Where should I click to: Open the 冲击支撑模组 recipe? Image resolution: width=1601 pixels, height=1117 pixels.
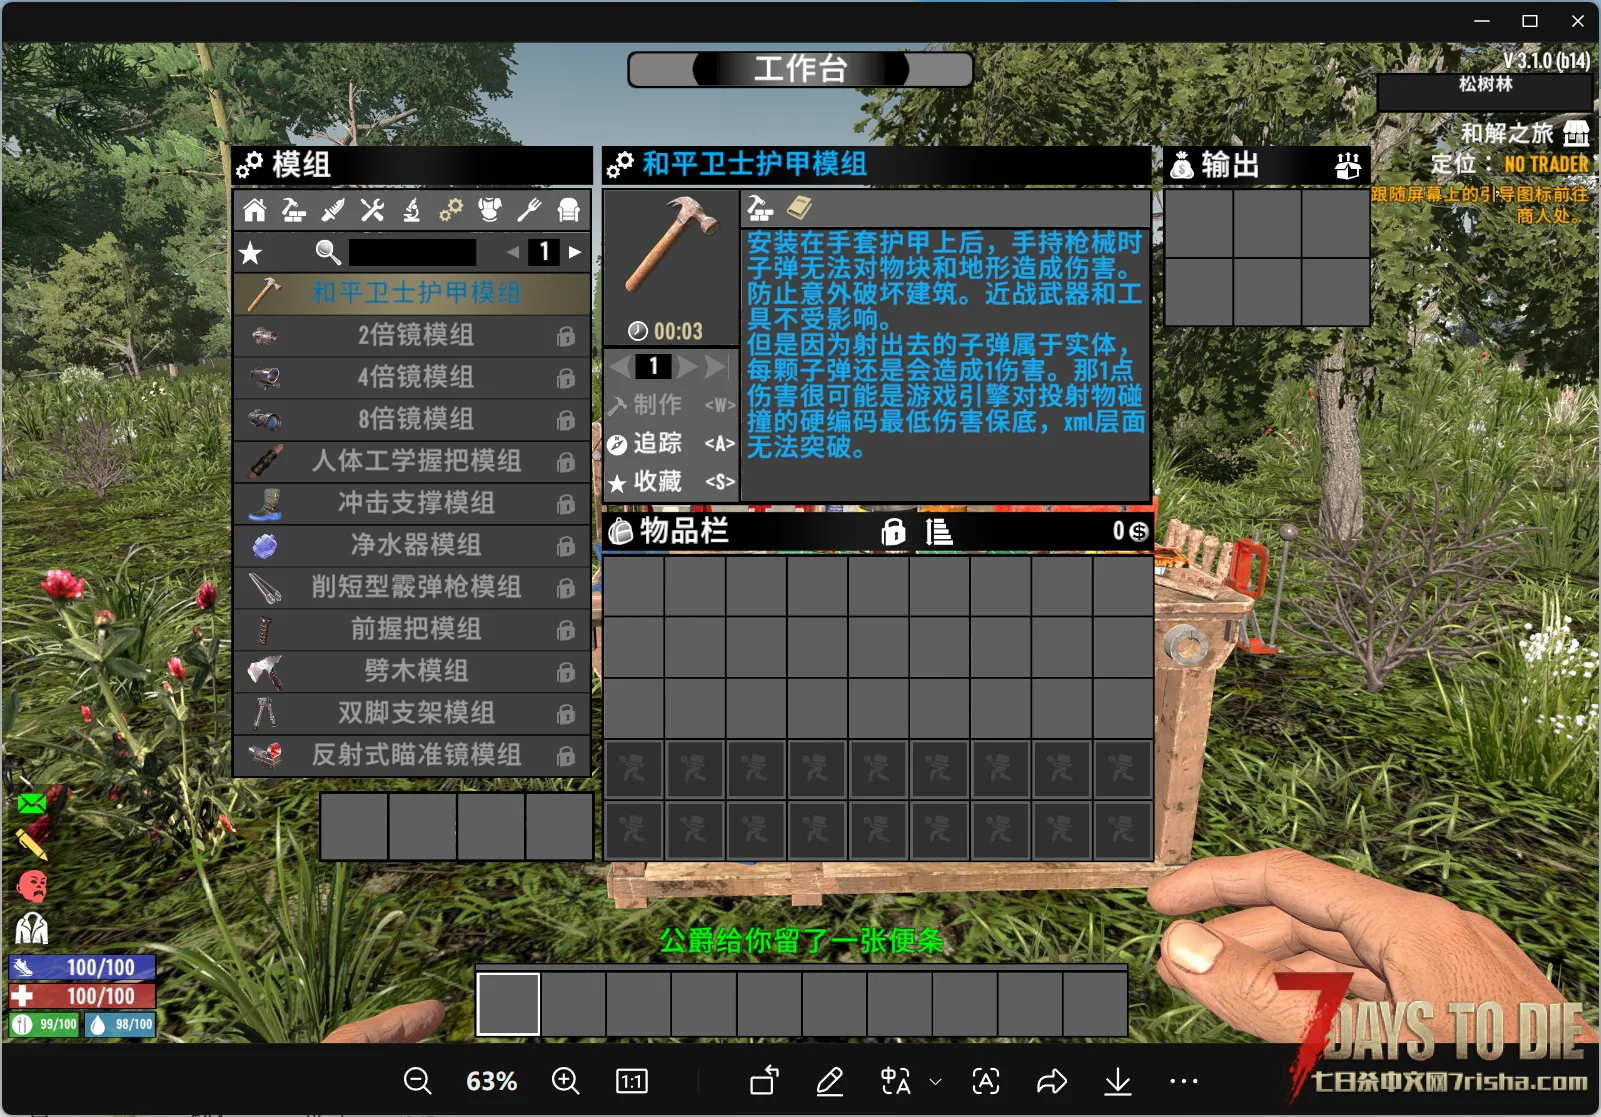[x=412, y=503]
